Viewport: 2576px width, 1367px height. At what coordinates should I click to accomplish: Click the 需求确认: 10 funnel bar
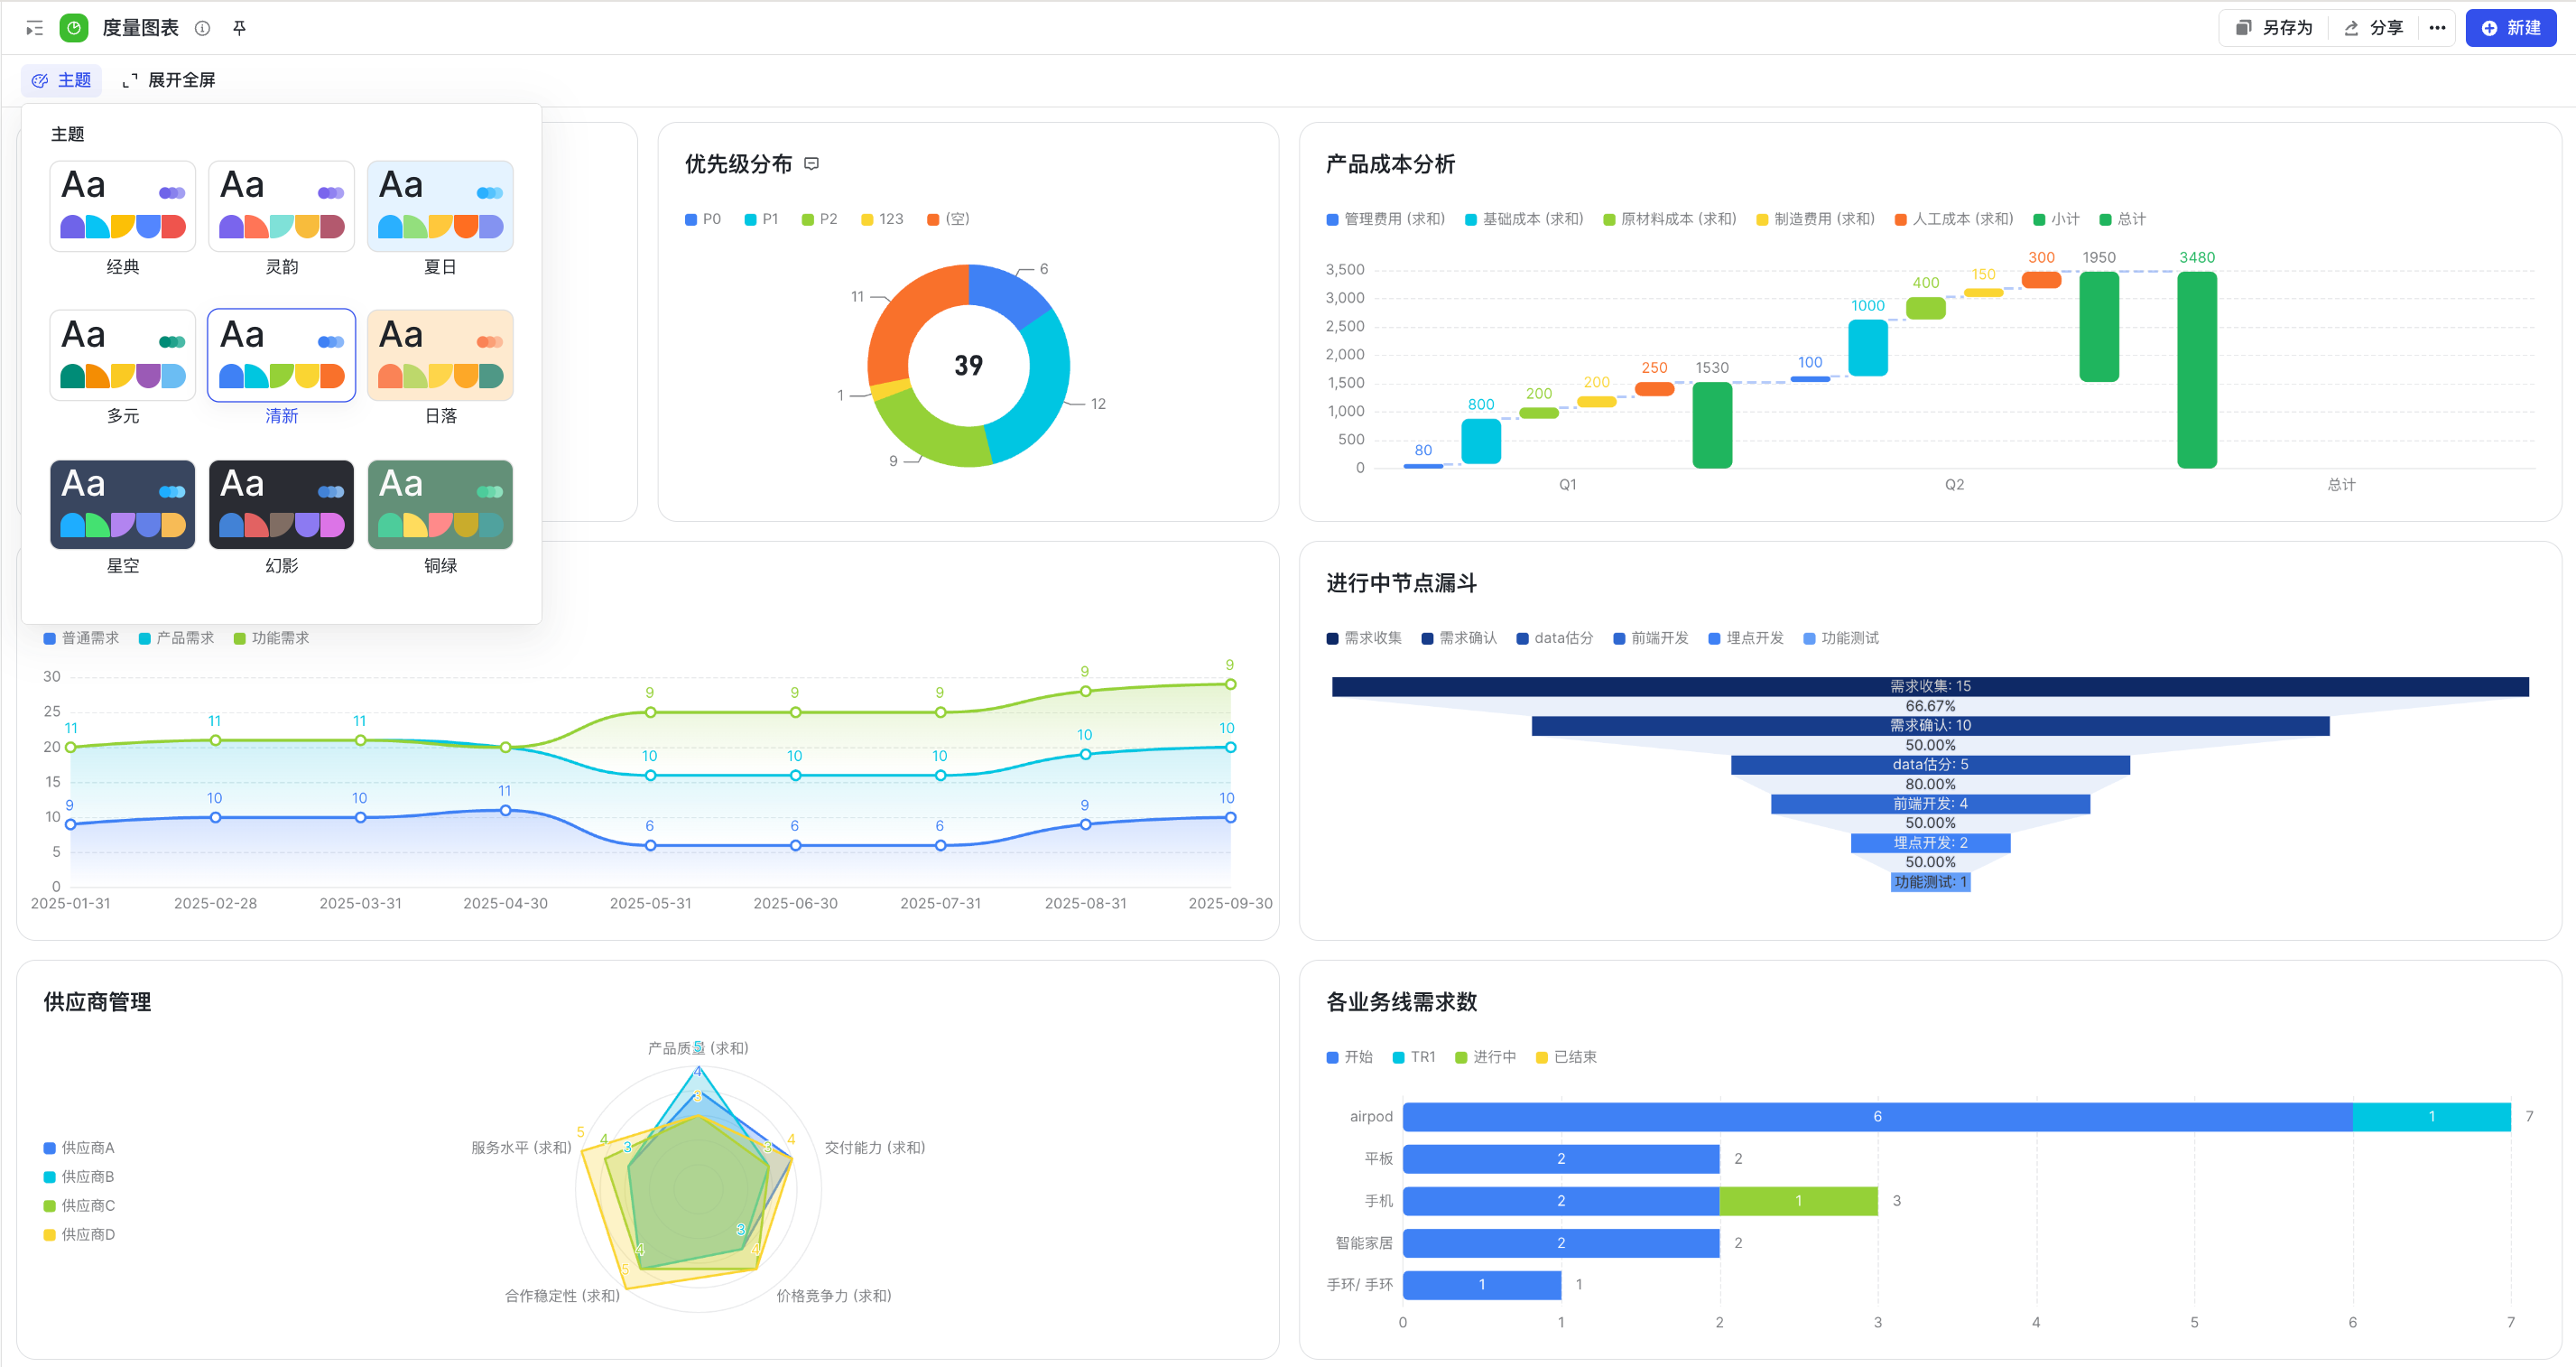click(1930, 726)
